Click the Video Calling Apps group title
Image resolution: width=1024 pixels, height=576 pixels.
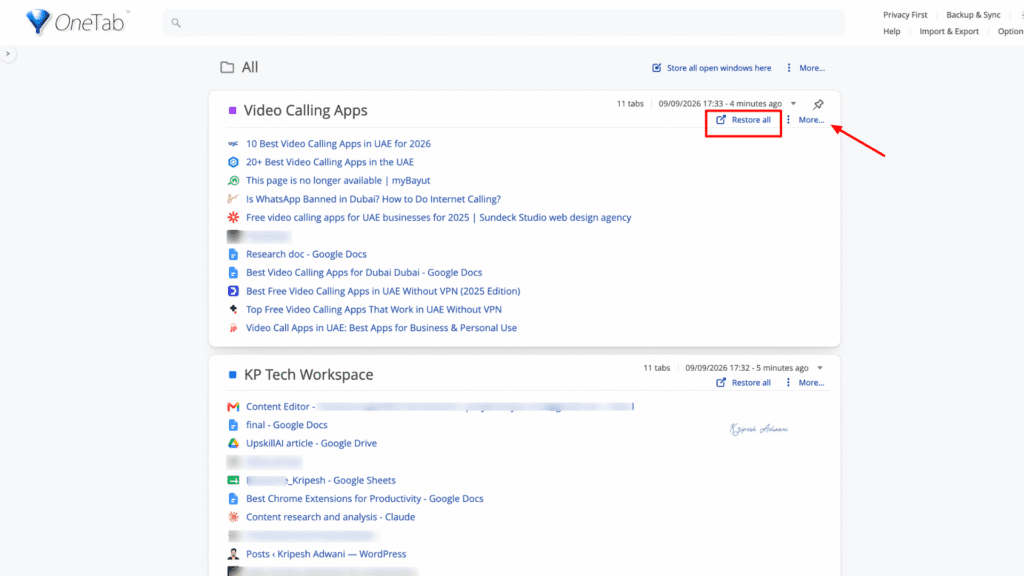pos(306,110)
